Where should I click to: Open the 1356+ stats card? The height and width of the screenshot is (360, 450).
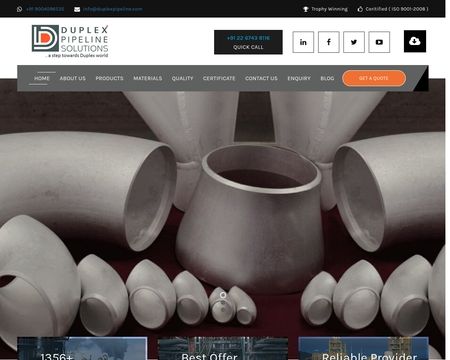82,348
